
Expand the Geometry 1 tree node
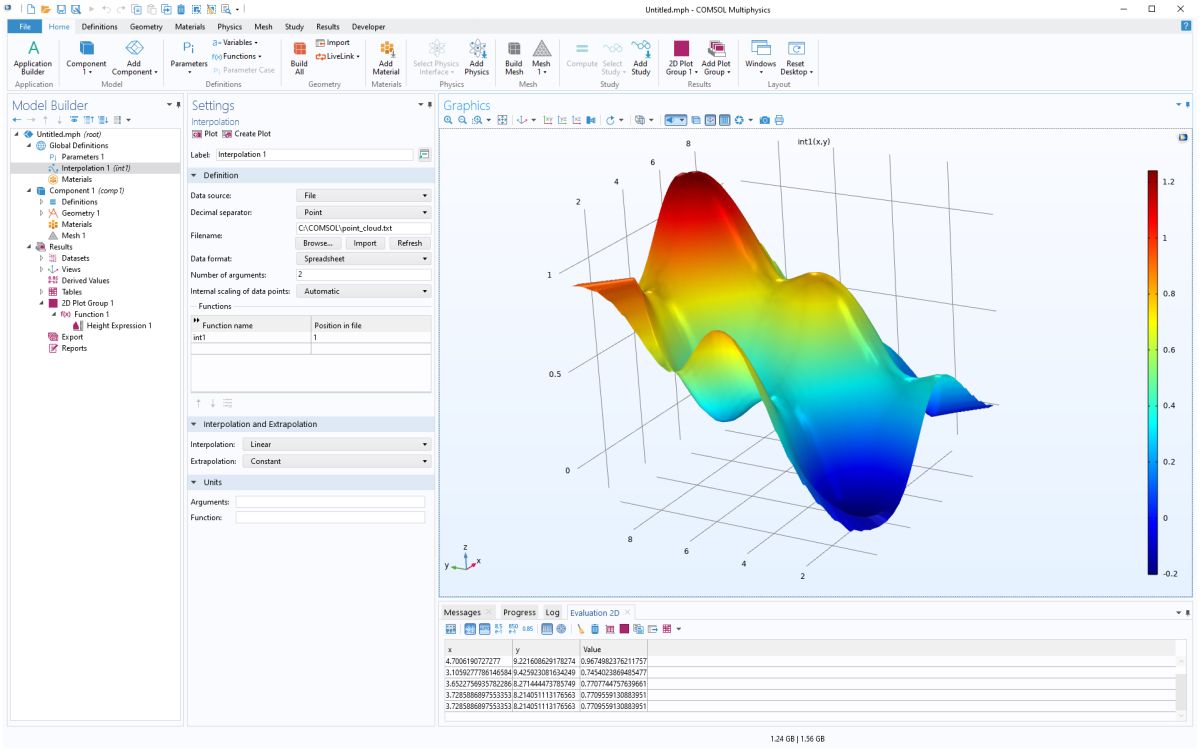(42, 213)
